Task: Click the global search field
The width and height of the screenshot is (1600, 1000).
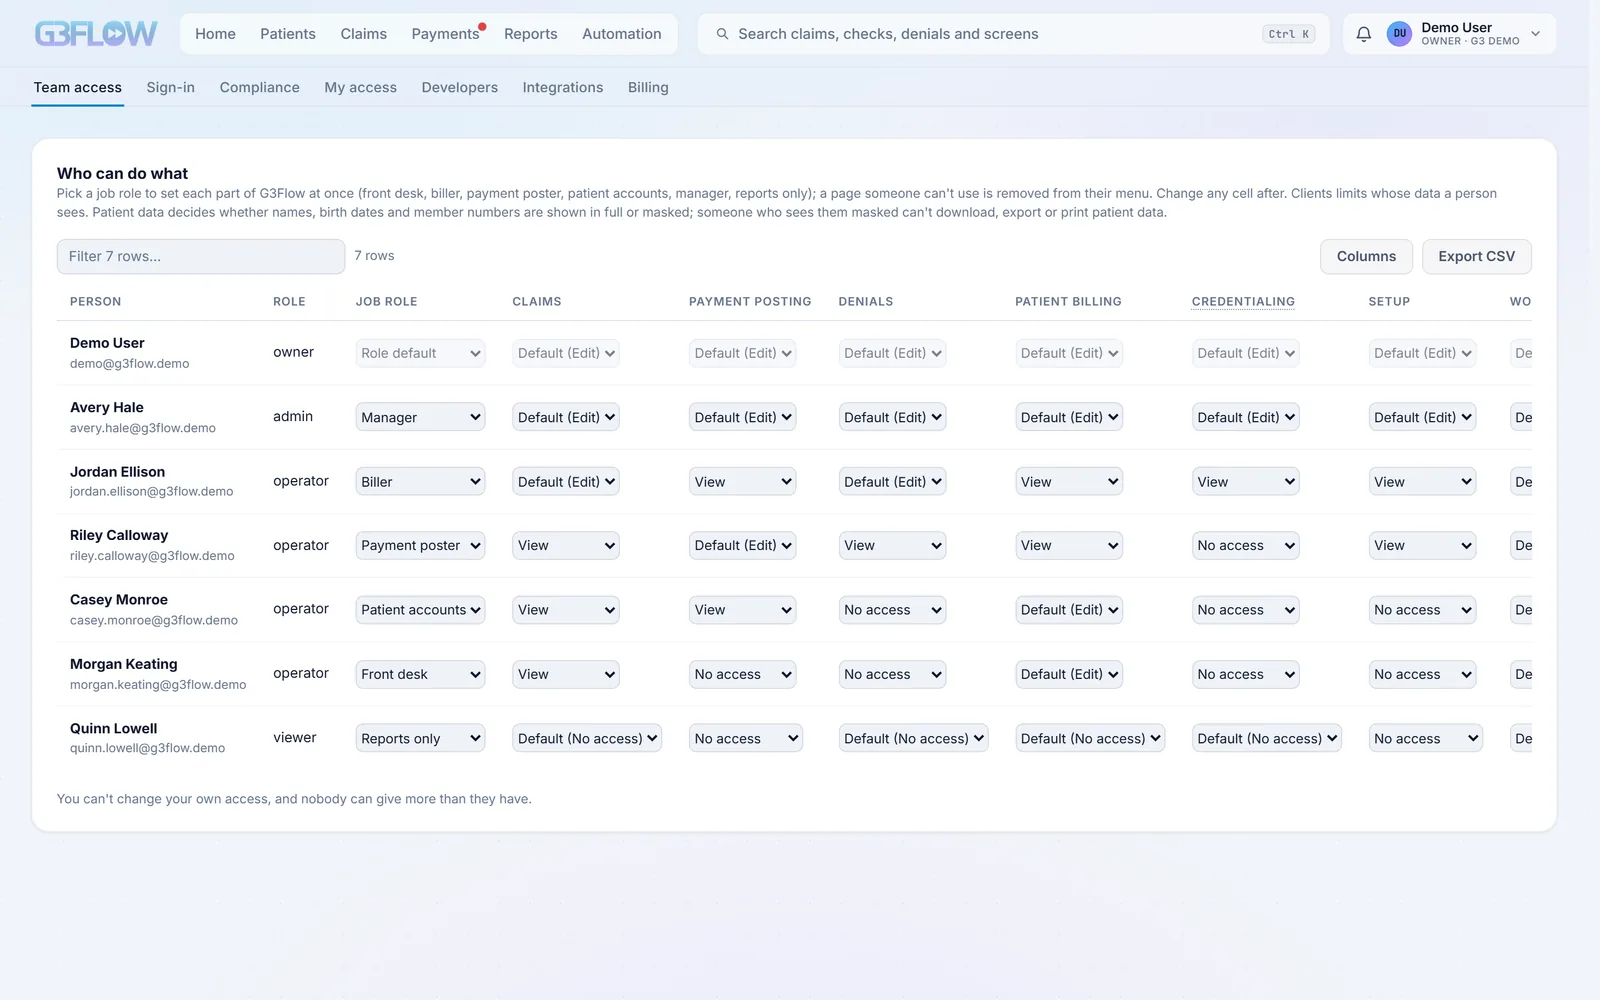Action: pyautogui.click(x=1013, y=34)
